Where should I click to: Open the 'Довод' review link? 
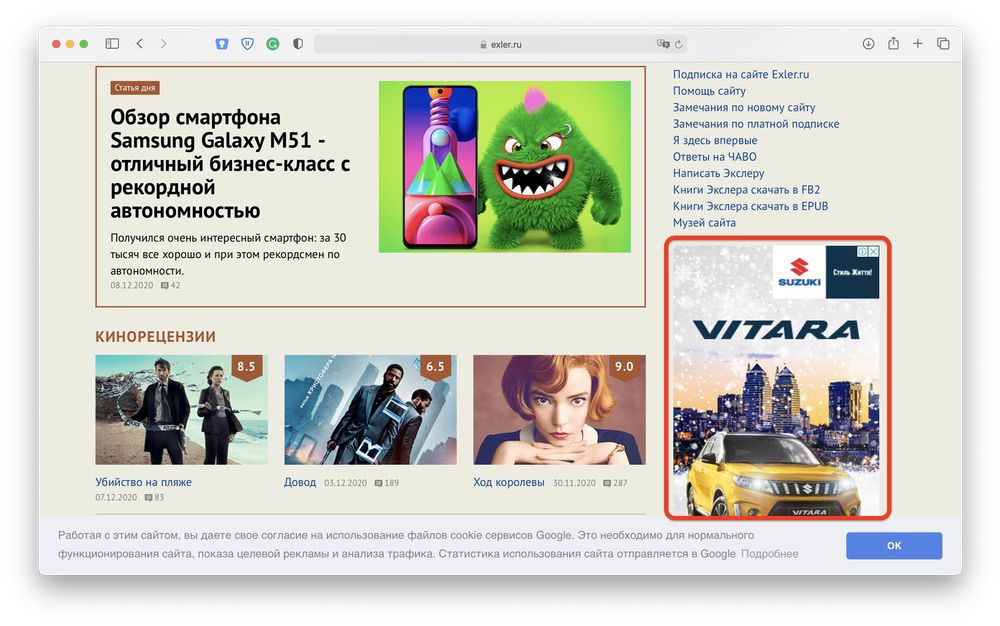(300, 482)
